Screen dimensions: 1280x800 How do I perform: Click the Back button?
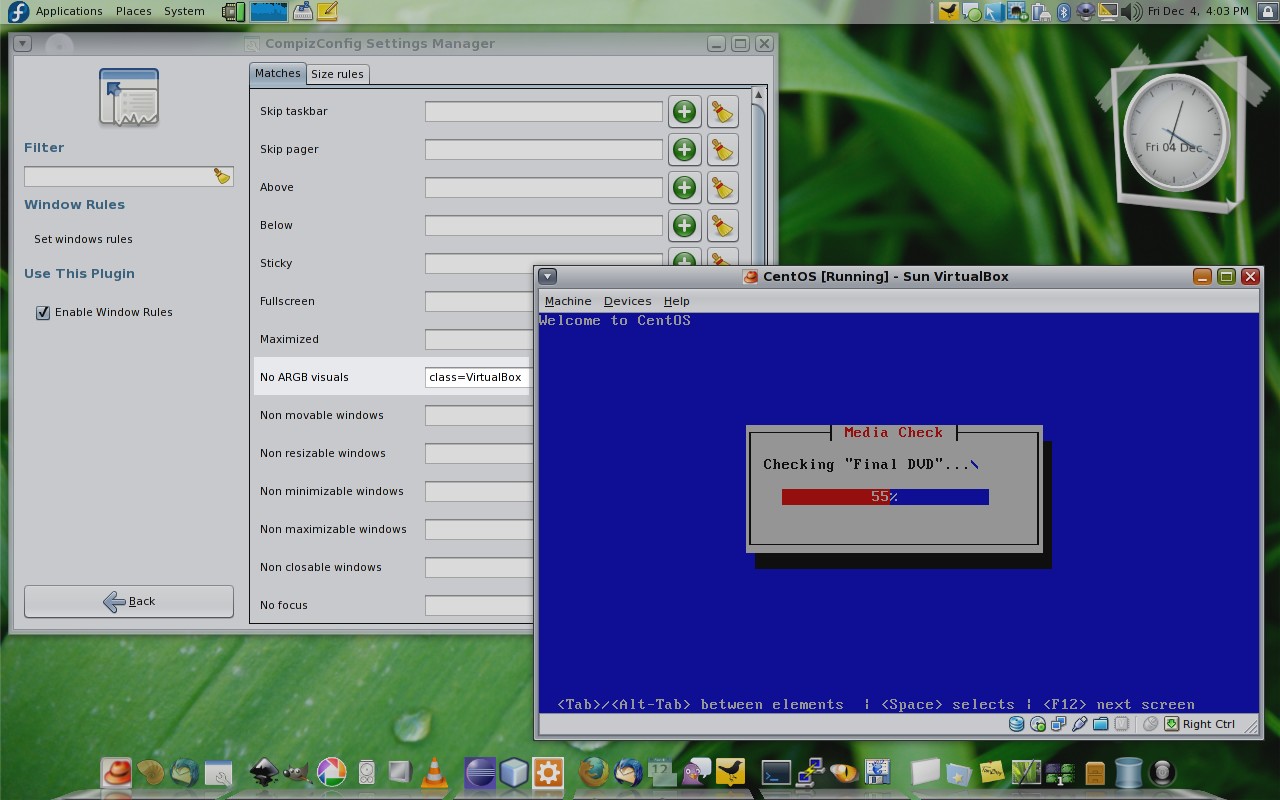point(129,601)
